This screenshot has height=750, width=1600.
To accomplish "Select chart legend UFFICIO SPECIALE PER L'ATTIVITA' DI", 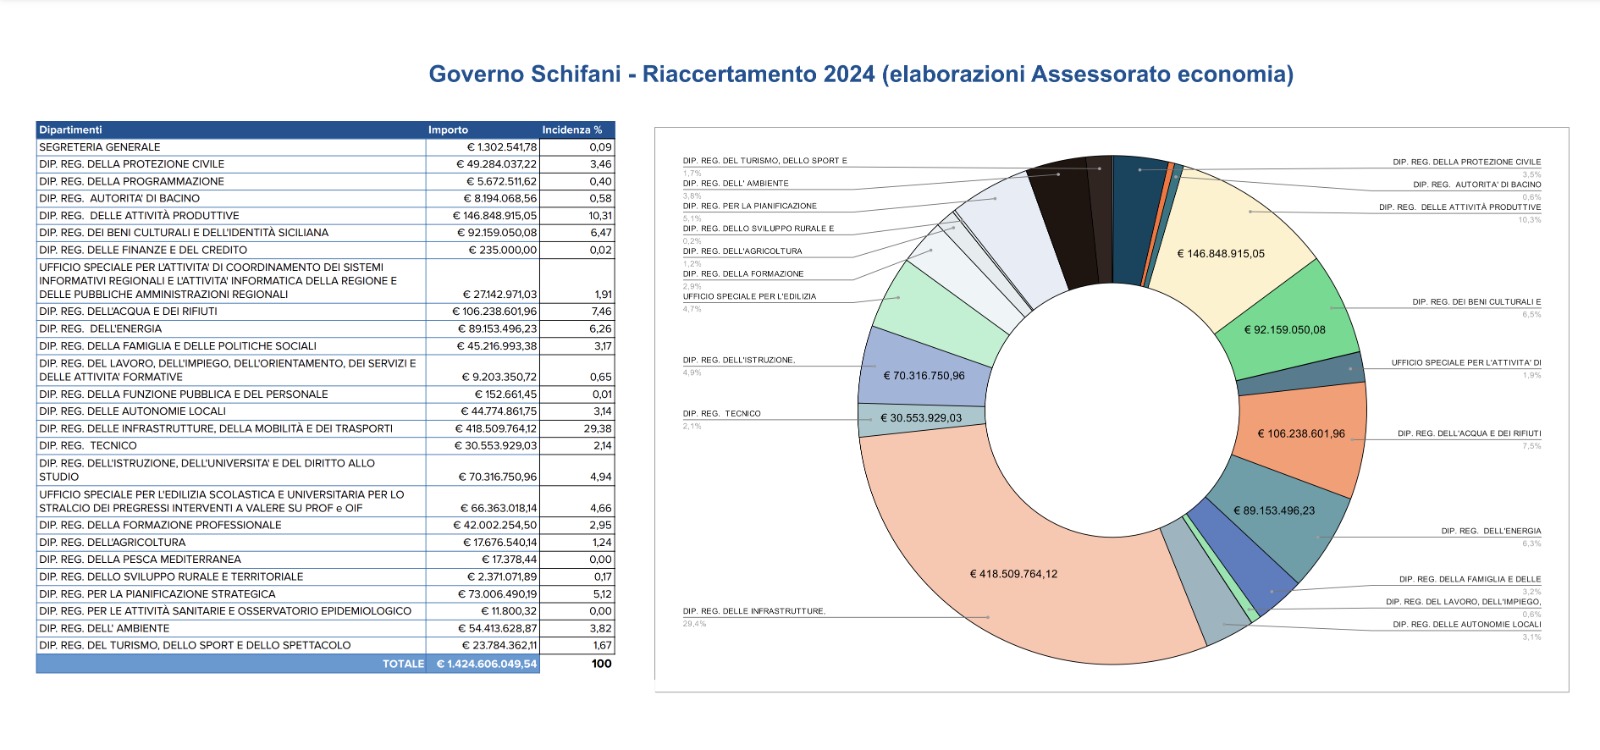I will 1466,363.
